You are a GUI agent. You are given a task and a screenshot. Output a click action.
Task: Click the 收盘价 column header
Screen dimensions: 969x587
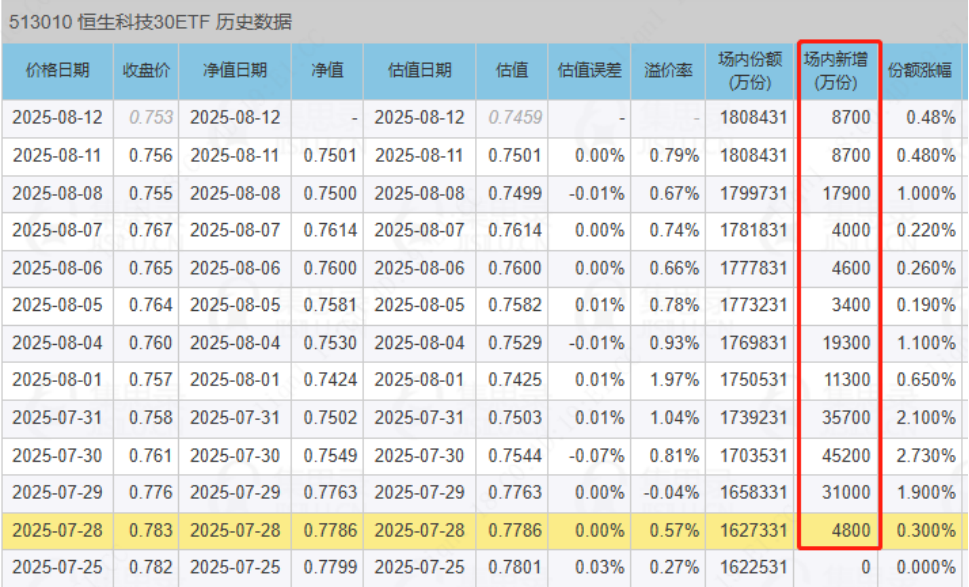click(x=146, y=70)
